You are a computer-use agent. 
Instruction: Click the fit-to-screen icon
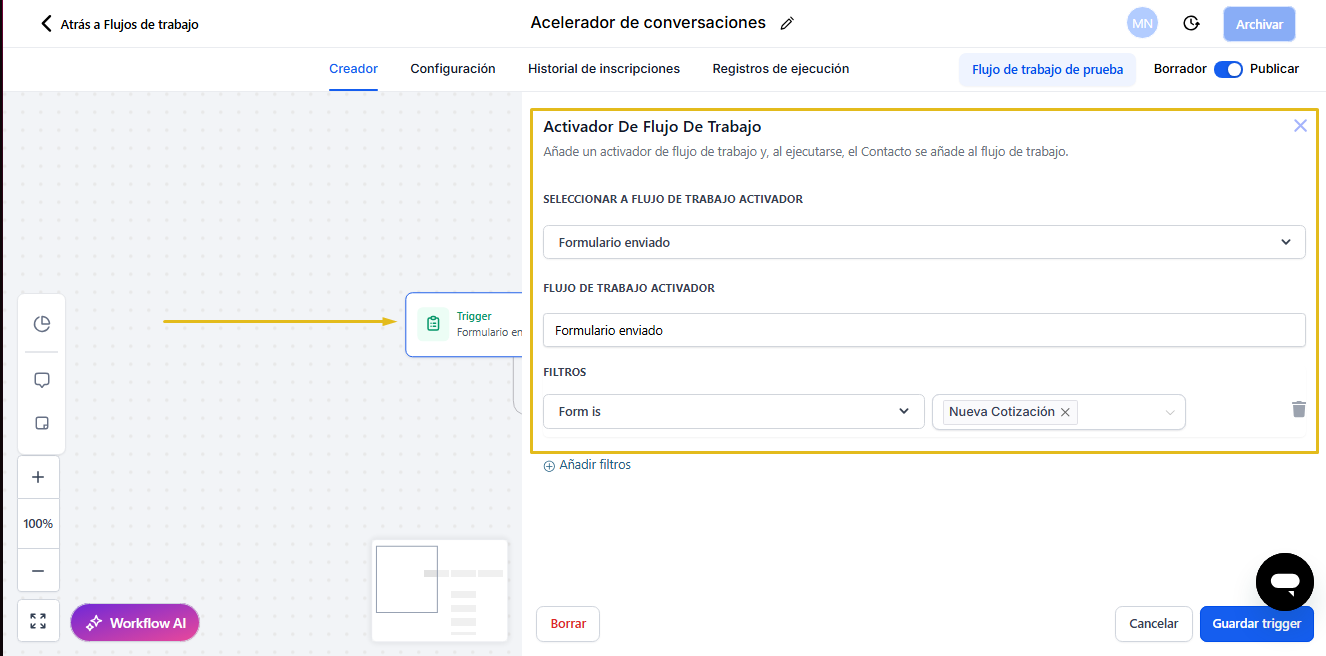38,621
